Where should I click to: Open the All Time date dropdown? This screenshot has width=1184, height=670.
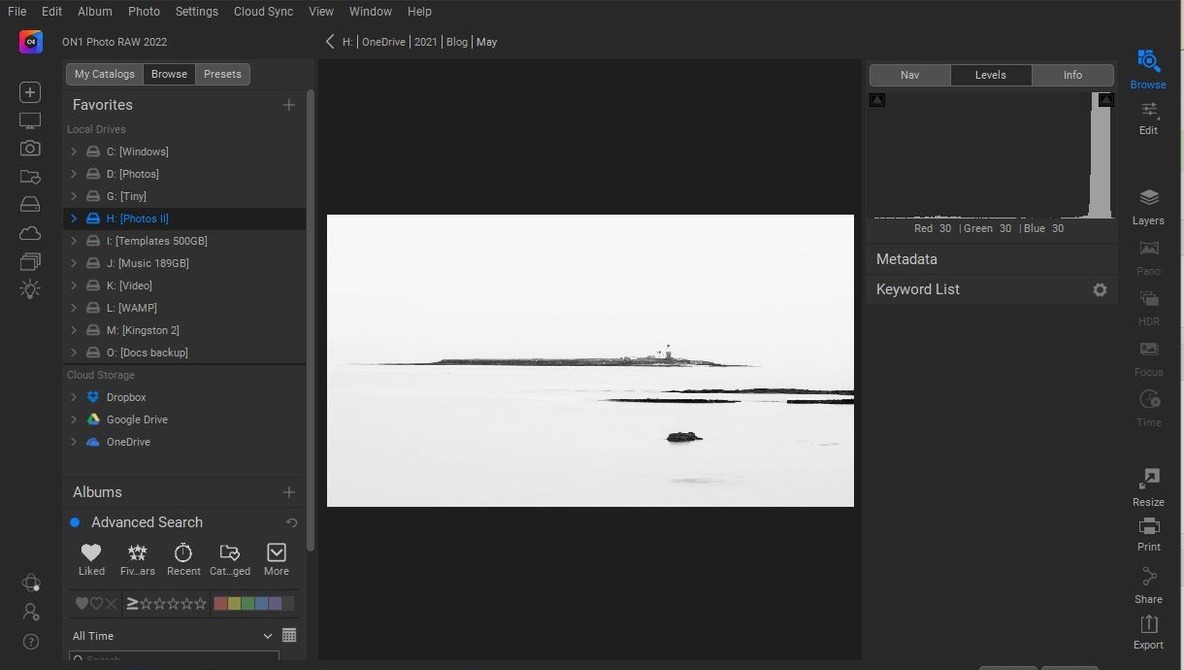coord(172,636)
